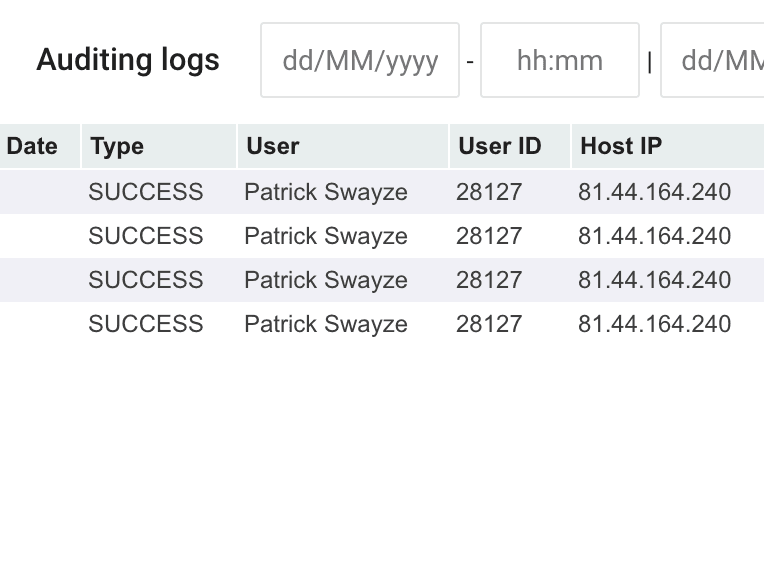Select Patrick Swayze in the second row

point(326,236)
